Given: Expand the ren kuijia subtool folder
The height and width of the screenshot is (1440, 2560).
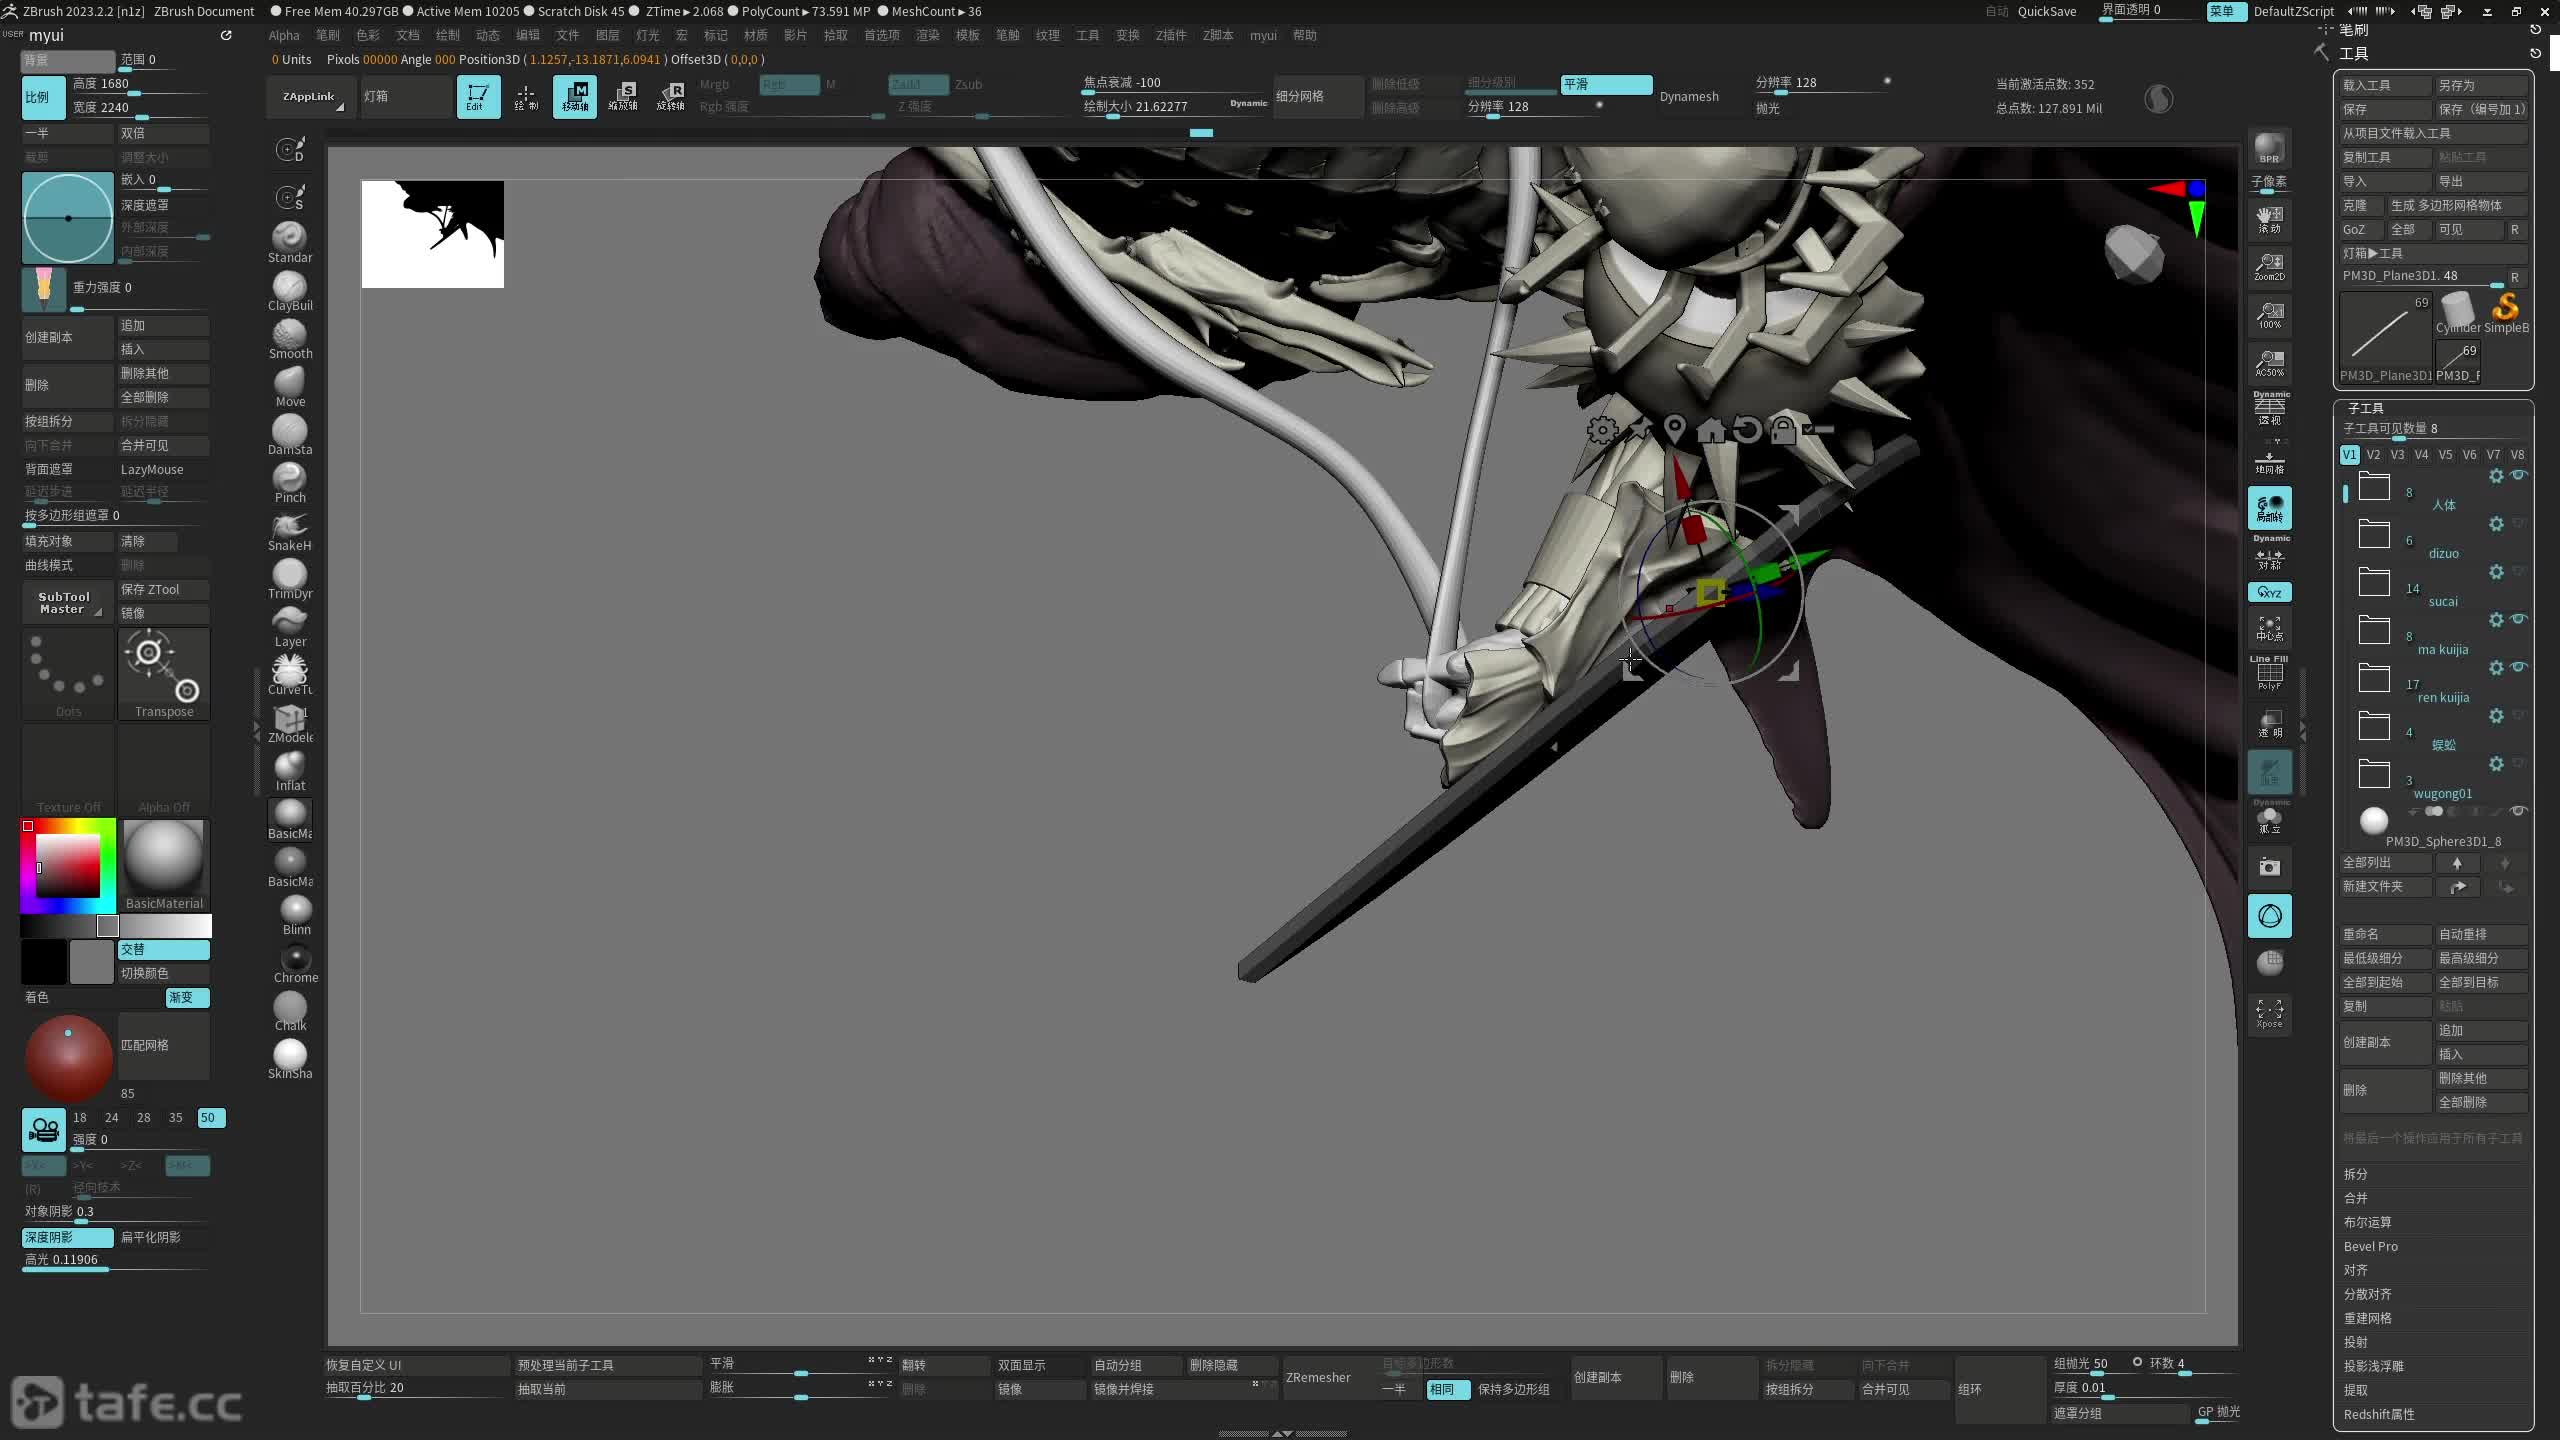Looking at the screenshot, I should 2374,679.
